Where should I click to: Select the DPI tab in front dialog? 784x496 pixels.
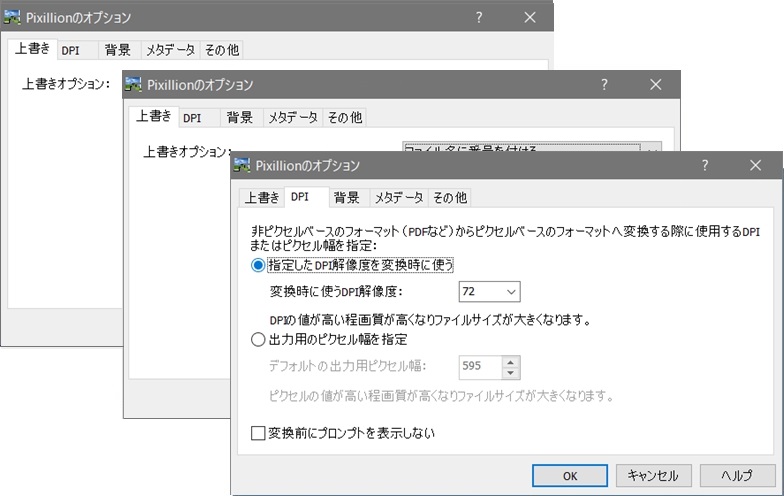tap(306, 196)
